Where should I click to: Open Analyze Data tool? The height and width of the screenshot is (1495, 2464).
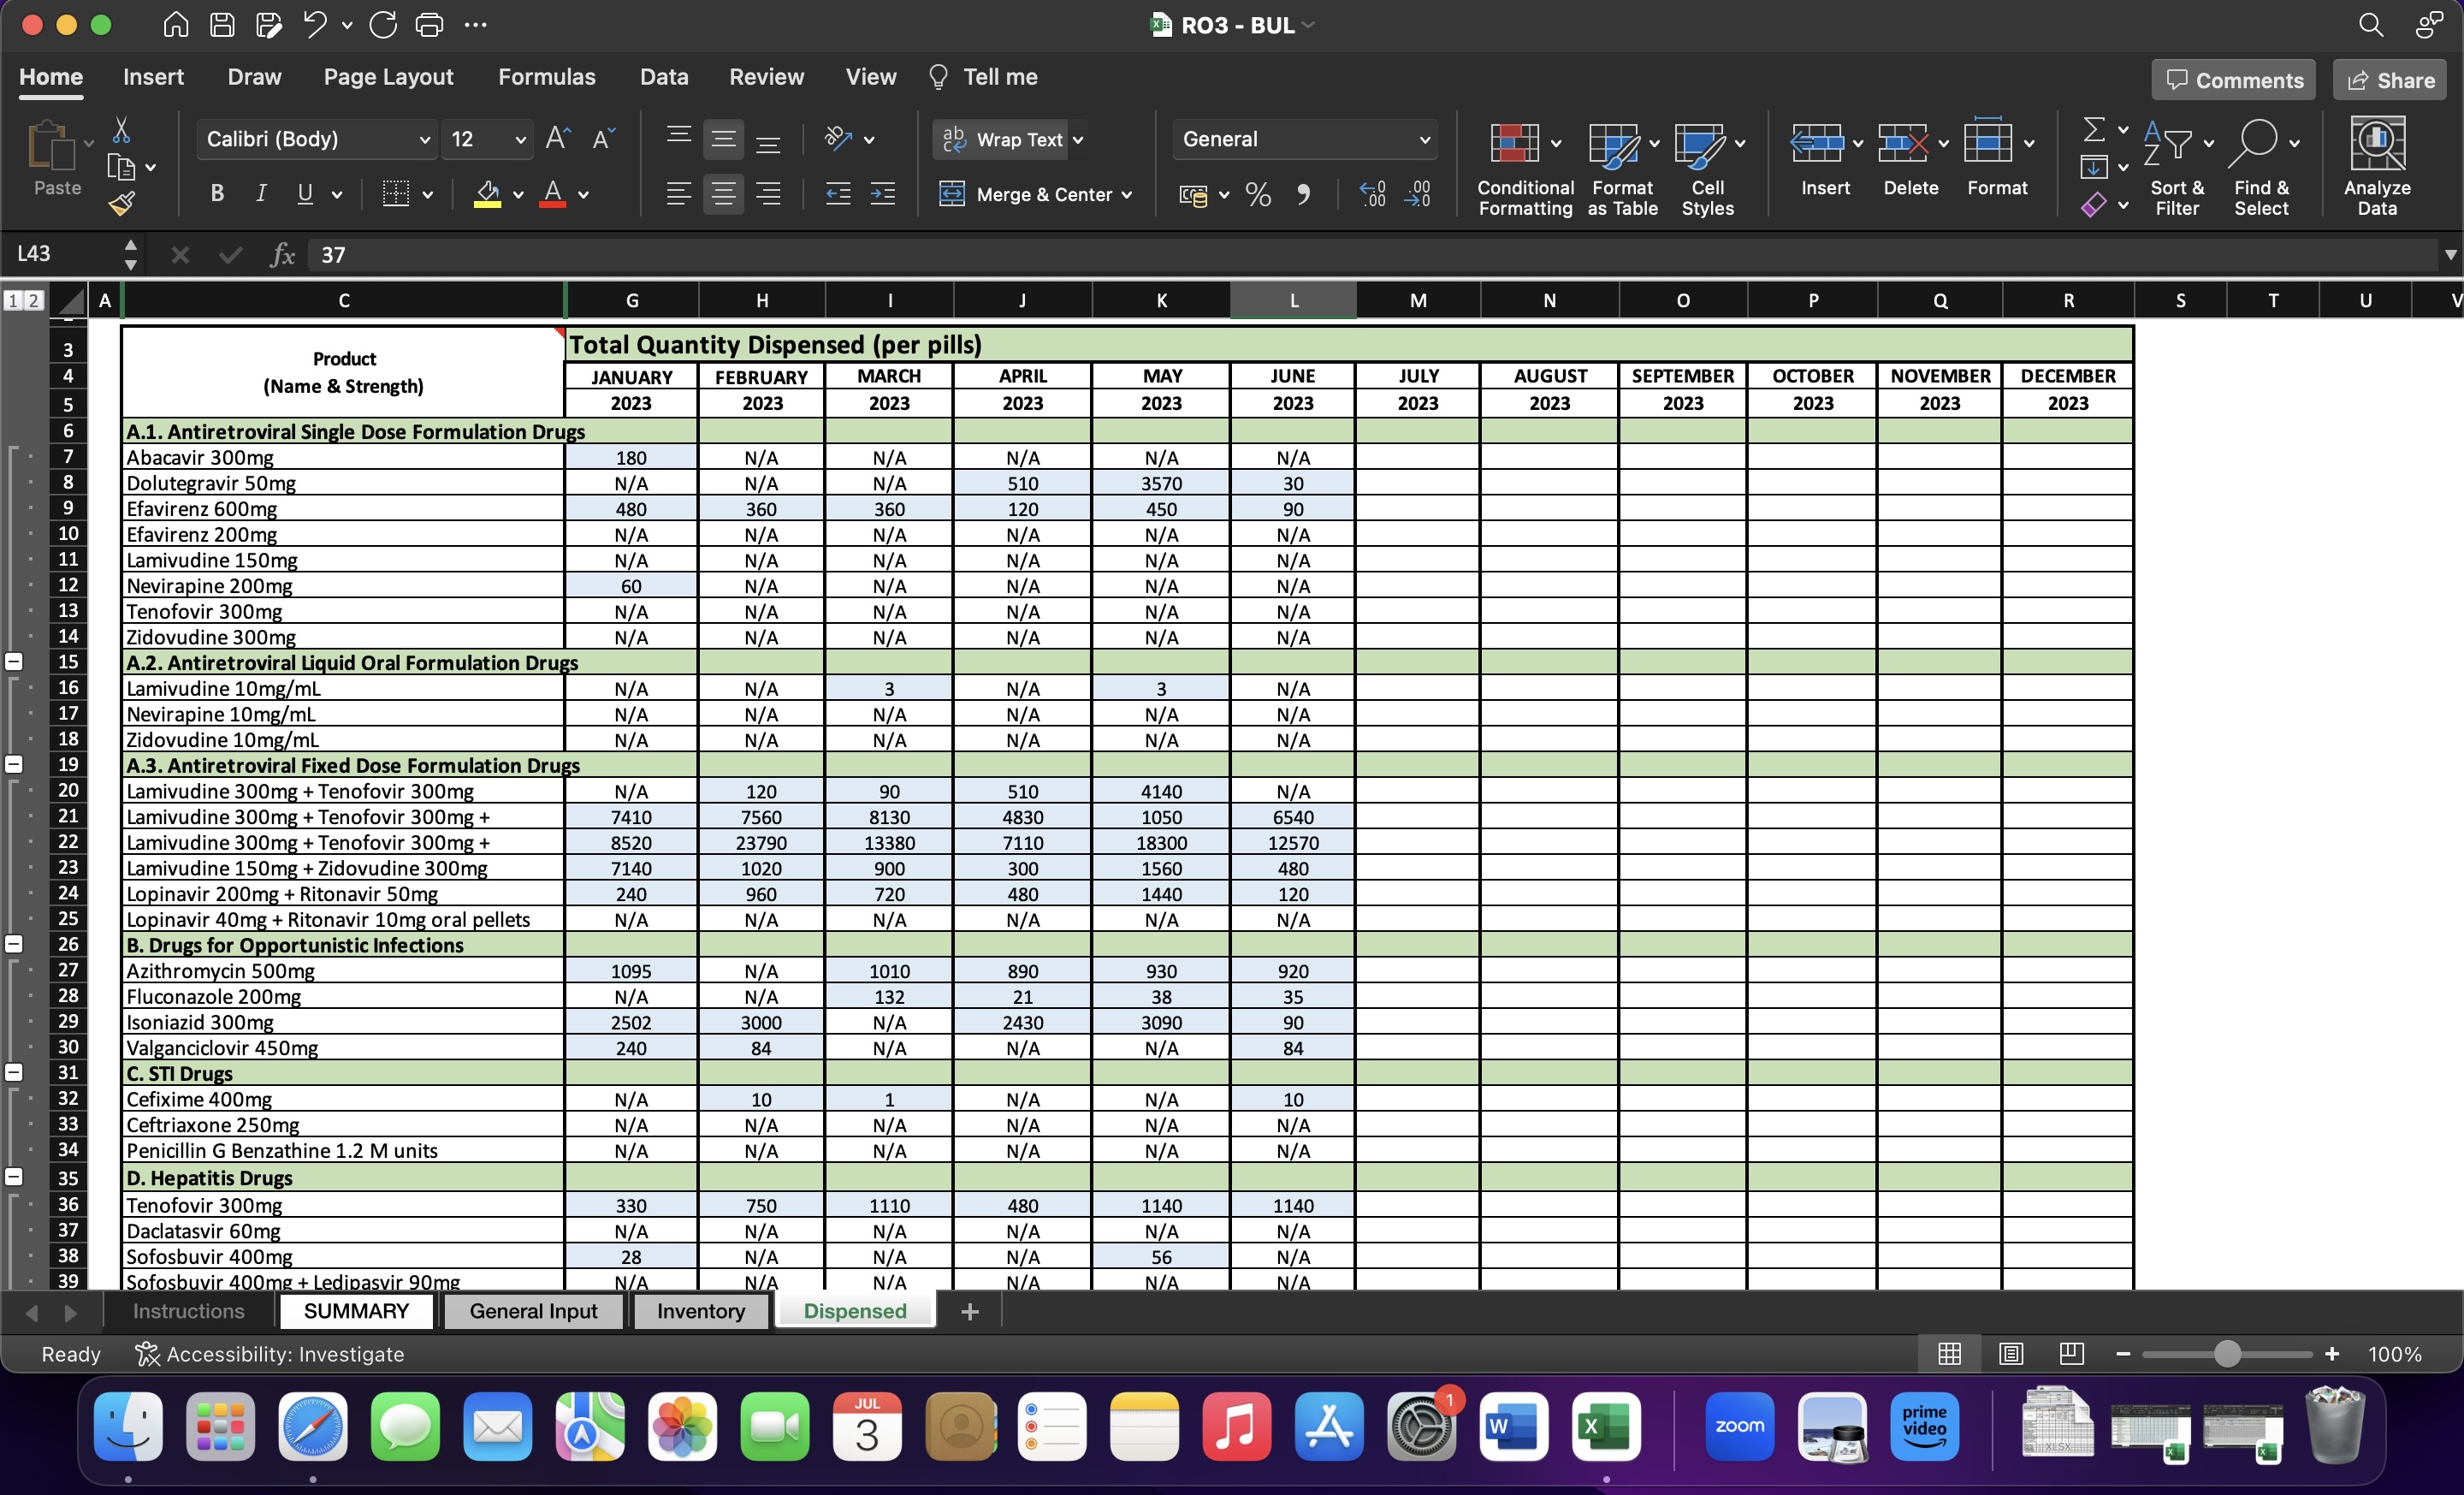[2376, 166]
